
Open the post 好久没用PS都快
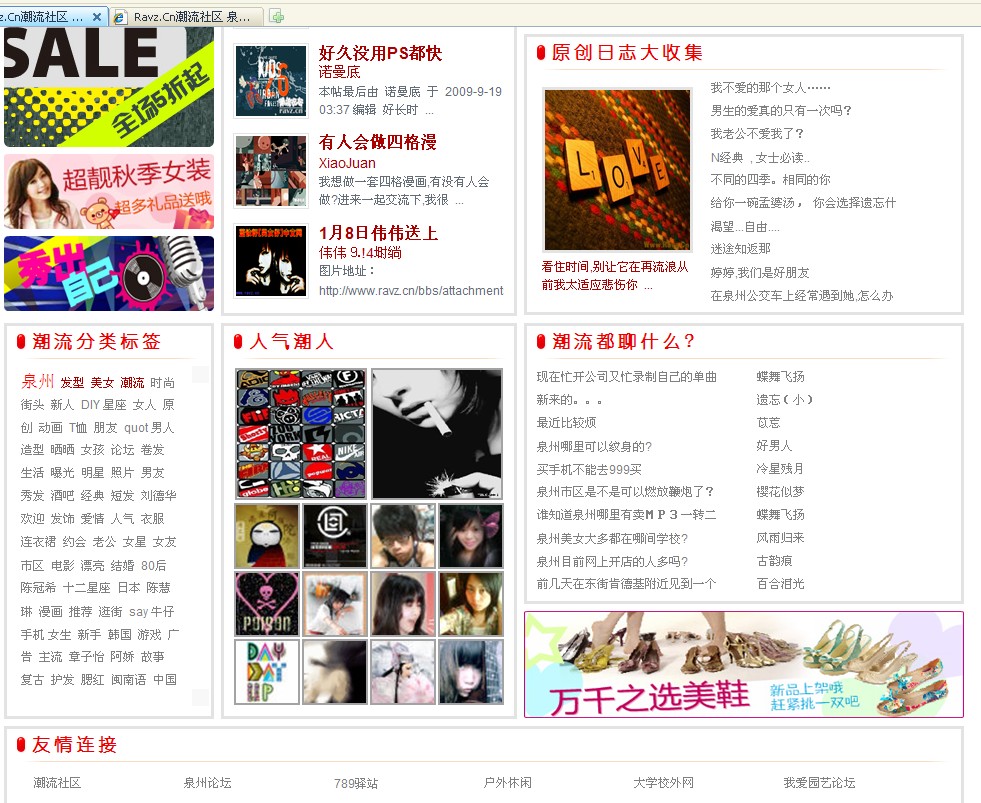380,53
